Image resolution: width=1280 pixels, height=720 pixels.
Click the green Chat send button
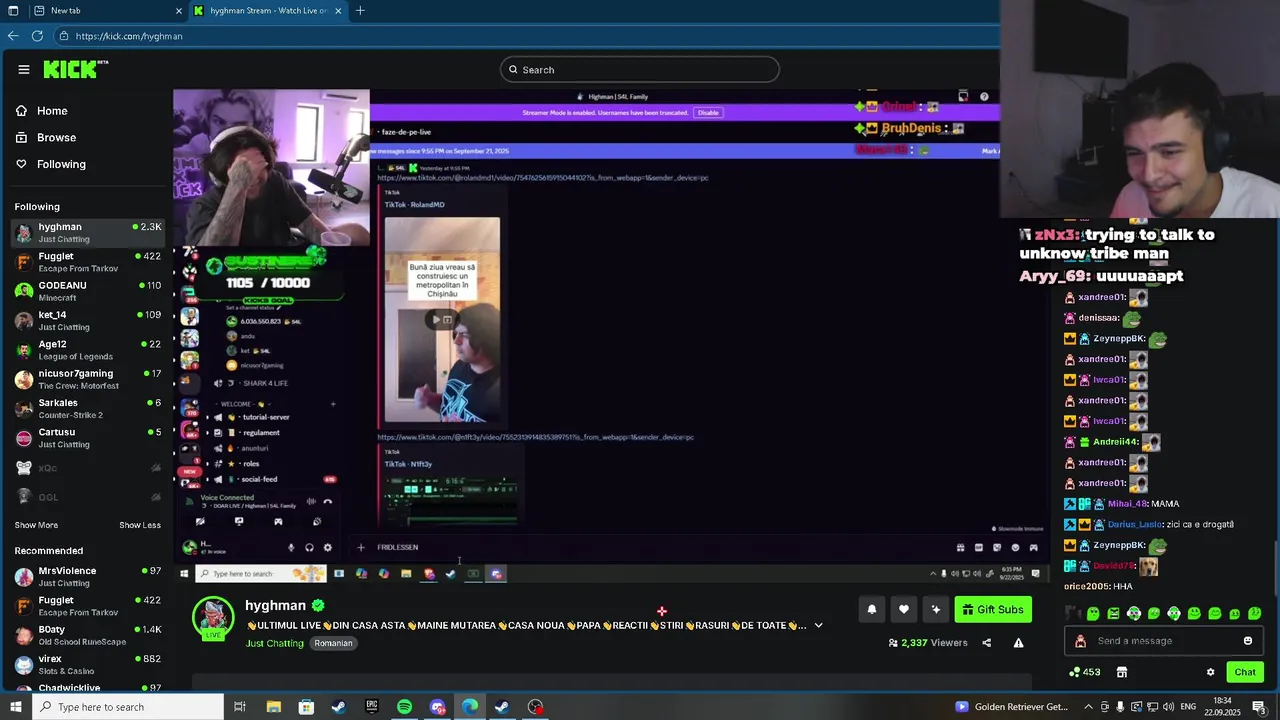tap(1245, 672)
